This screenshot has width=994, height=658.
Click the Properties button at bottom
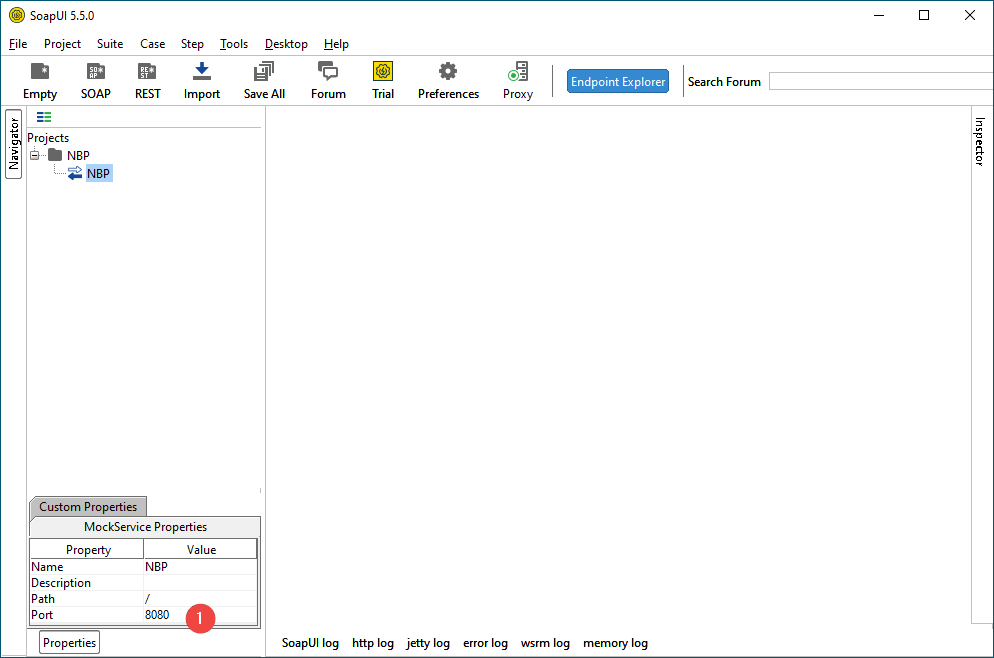[x=70, y=643]
